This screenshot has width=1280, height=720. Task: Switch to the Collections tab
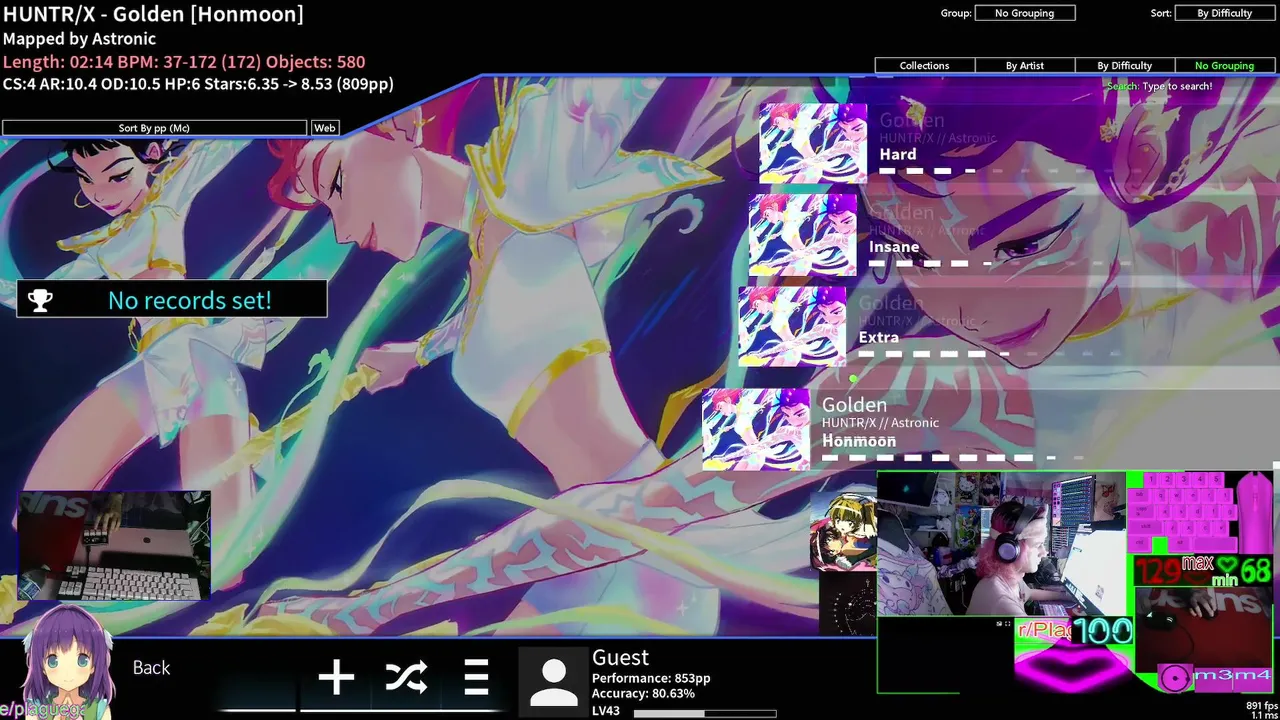click(x=924, y=65)
